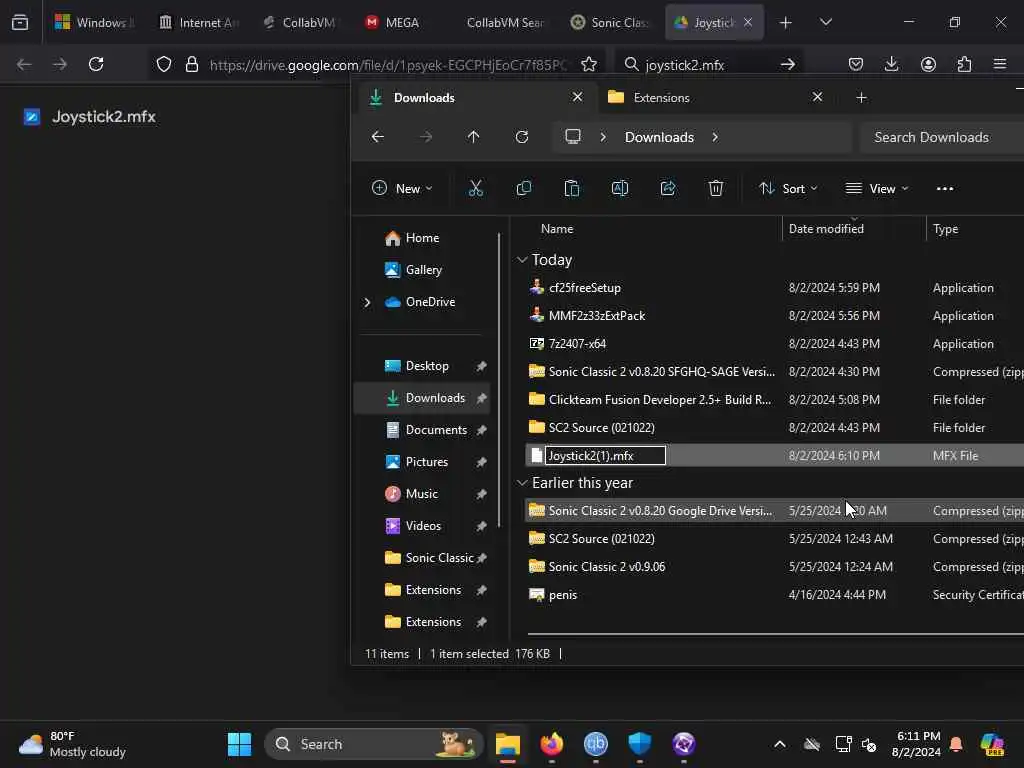Viewport: 1024px width, 768px height.
Task: List all Firefox tabs dropdown
Action: pyautogui.click(x=825, y=22)
